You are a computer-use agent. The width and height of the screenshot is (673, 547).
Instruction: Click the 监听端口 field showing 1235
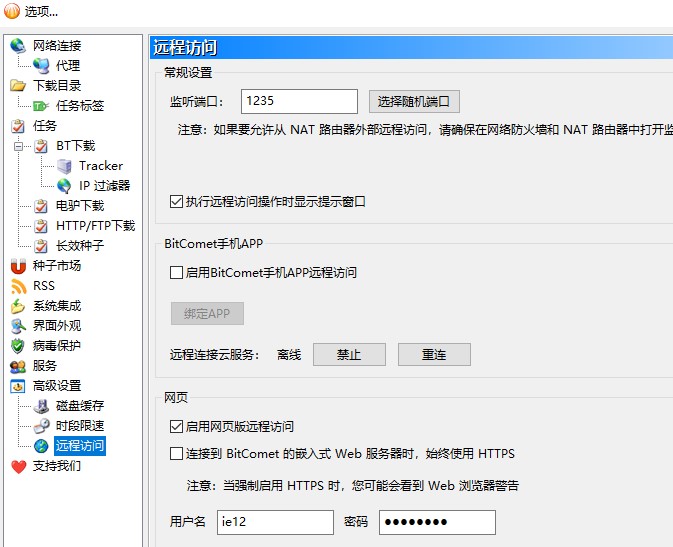[x=299, y=101]
